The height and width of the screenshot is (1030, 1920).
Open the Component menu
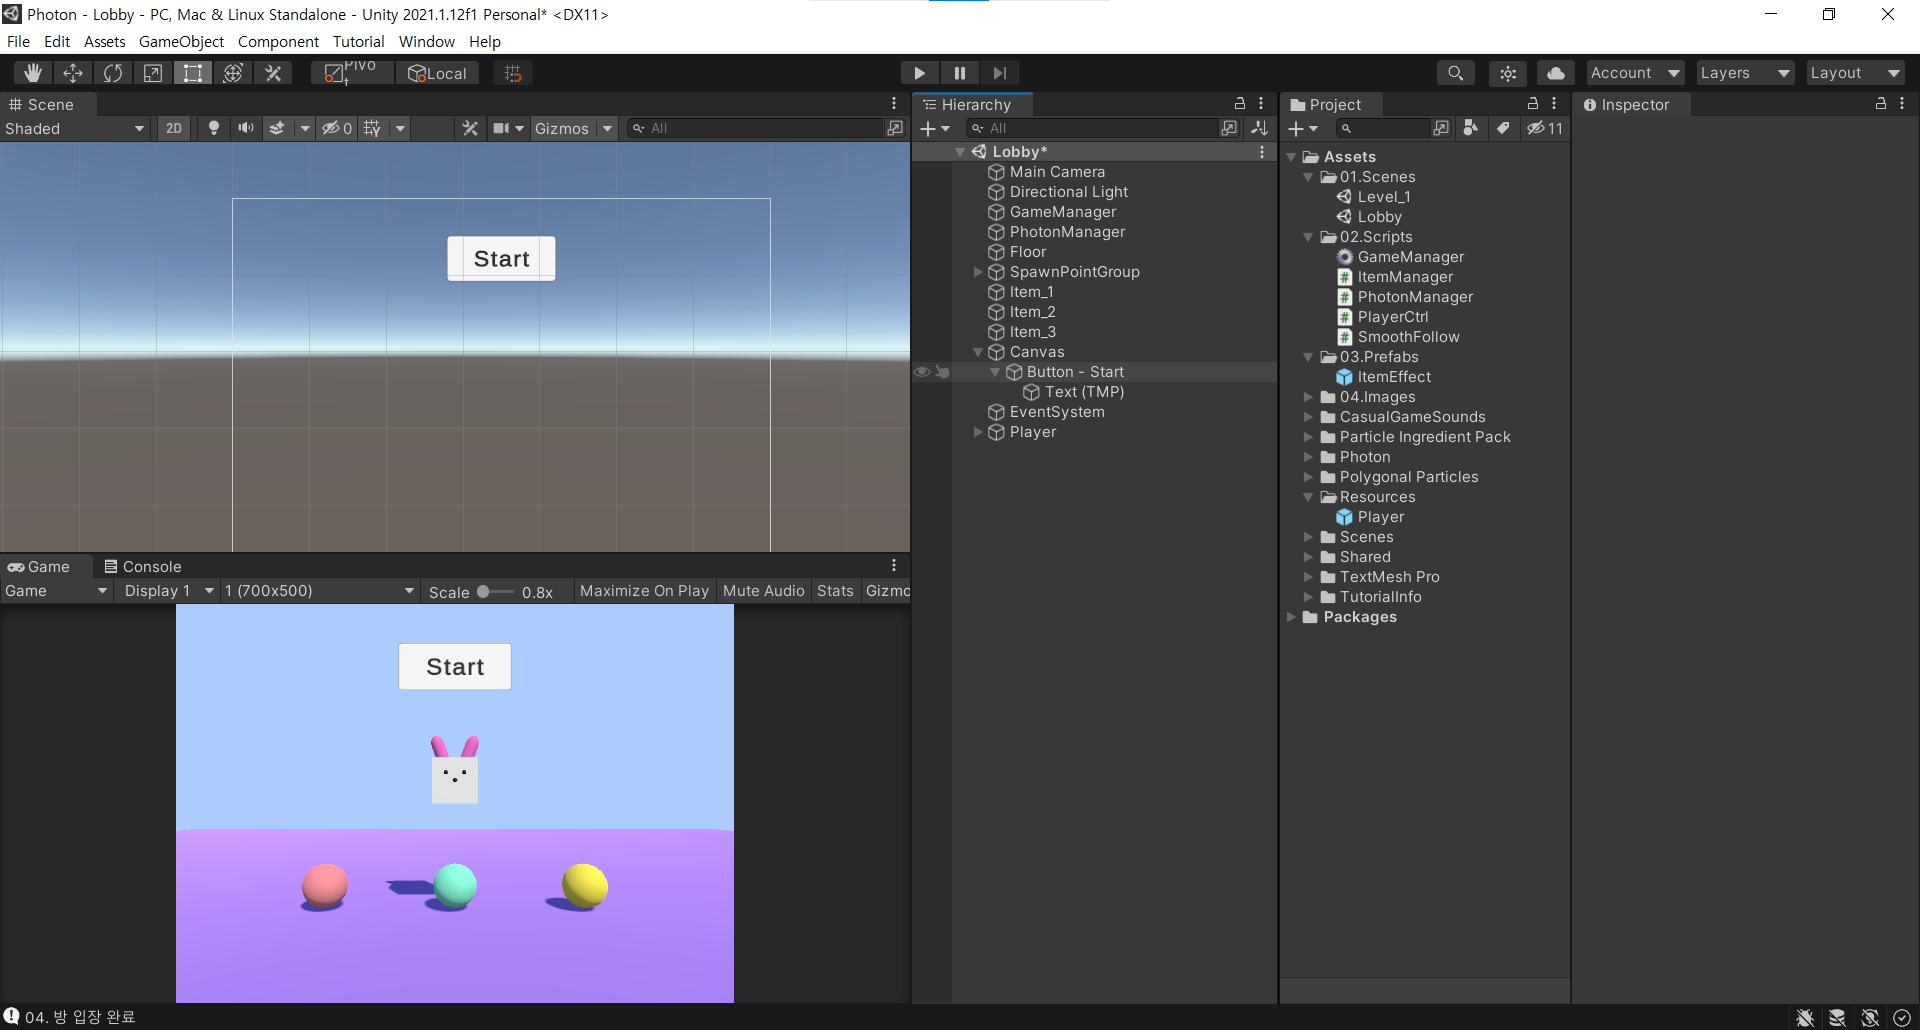278,41
